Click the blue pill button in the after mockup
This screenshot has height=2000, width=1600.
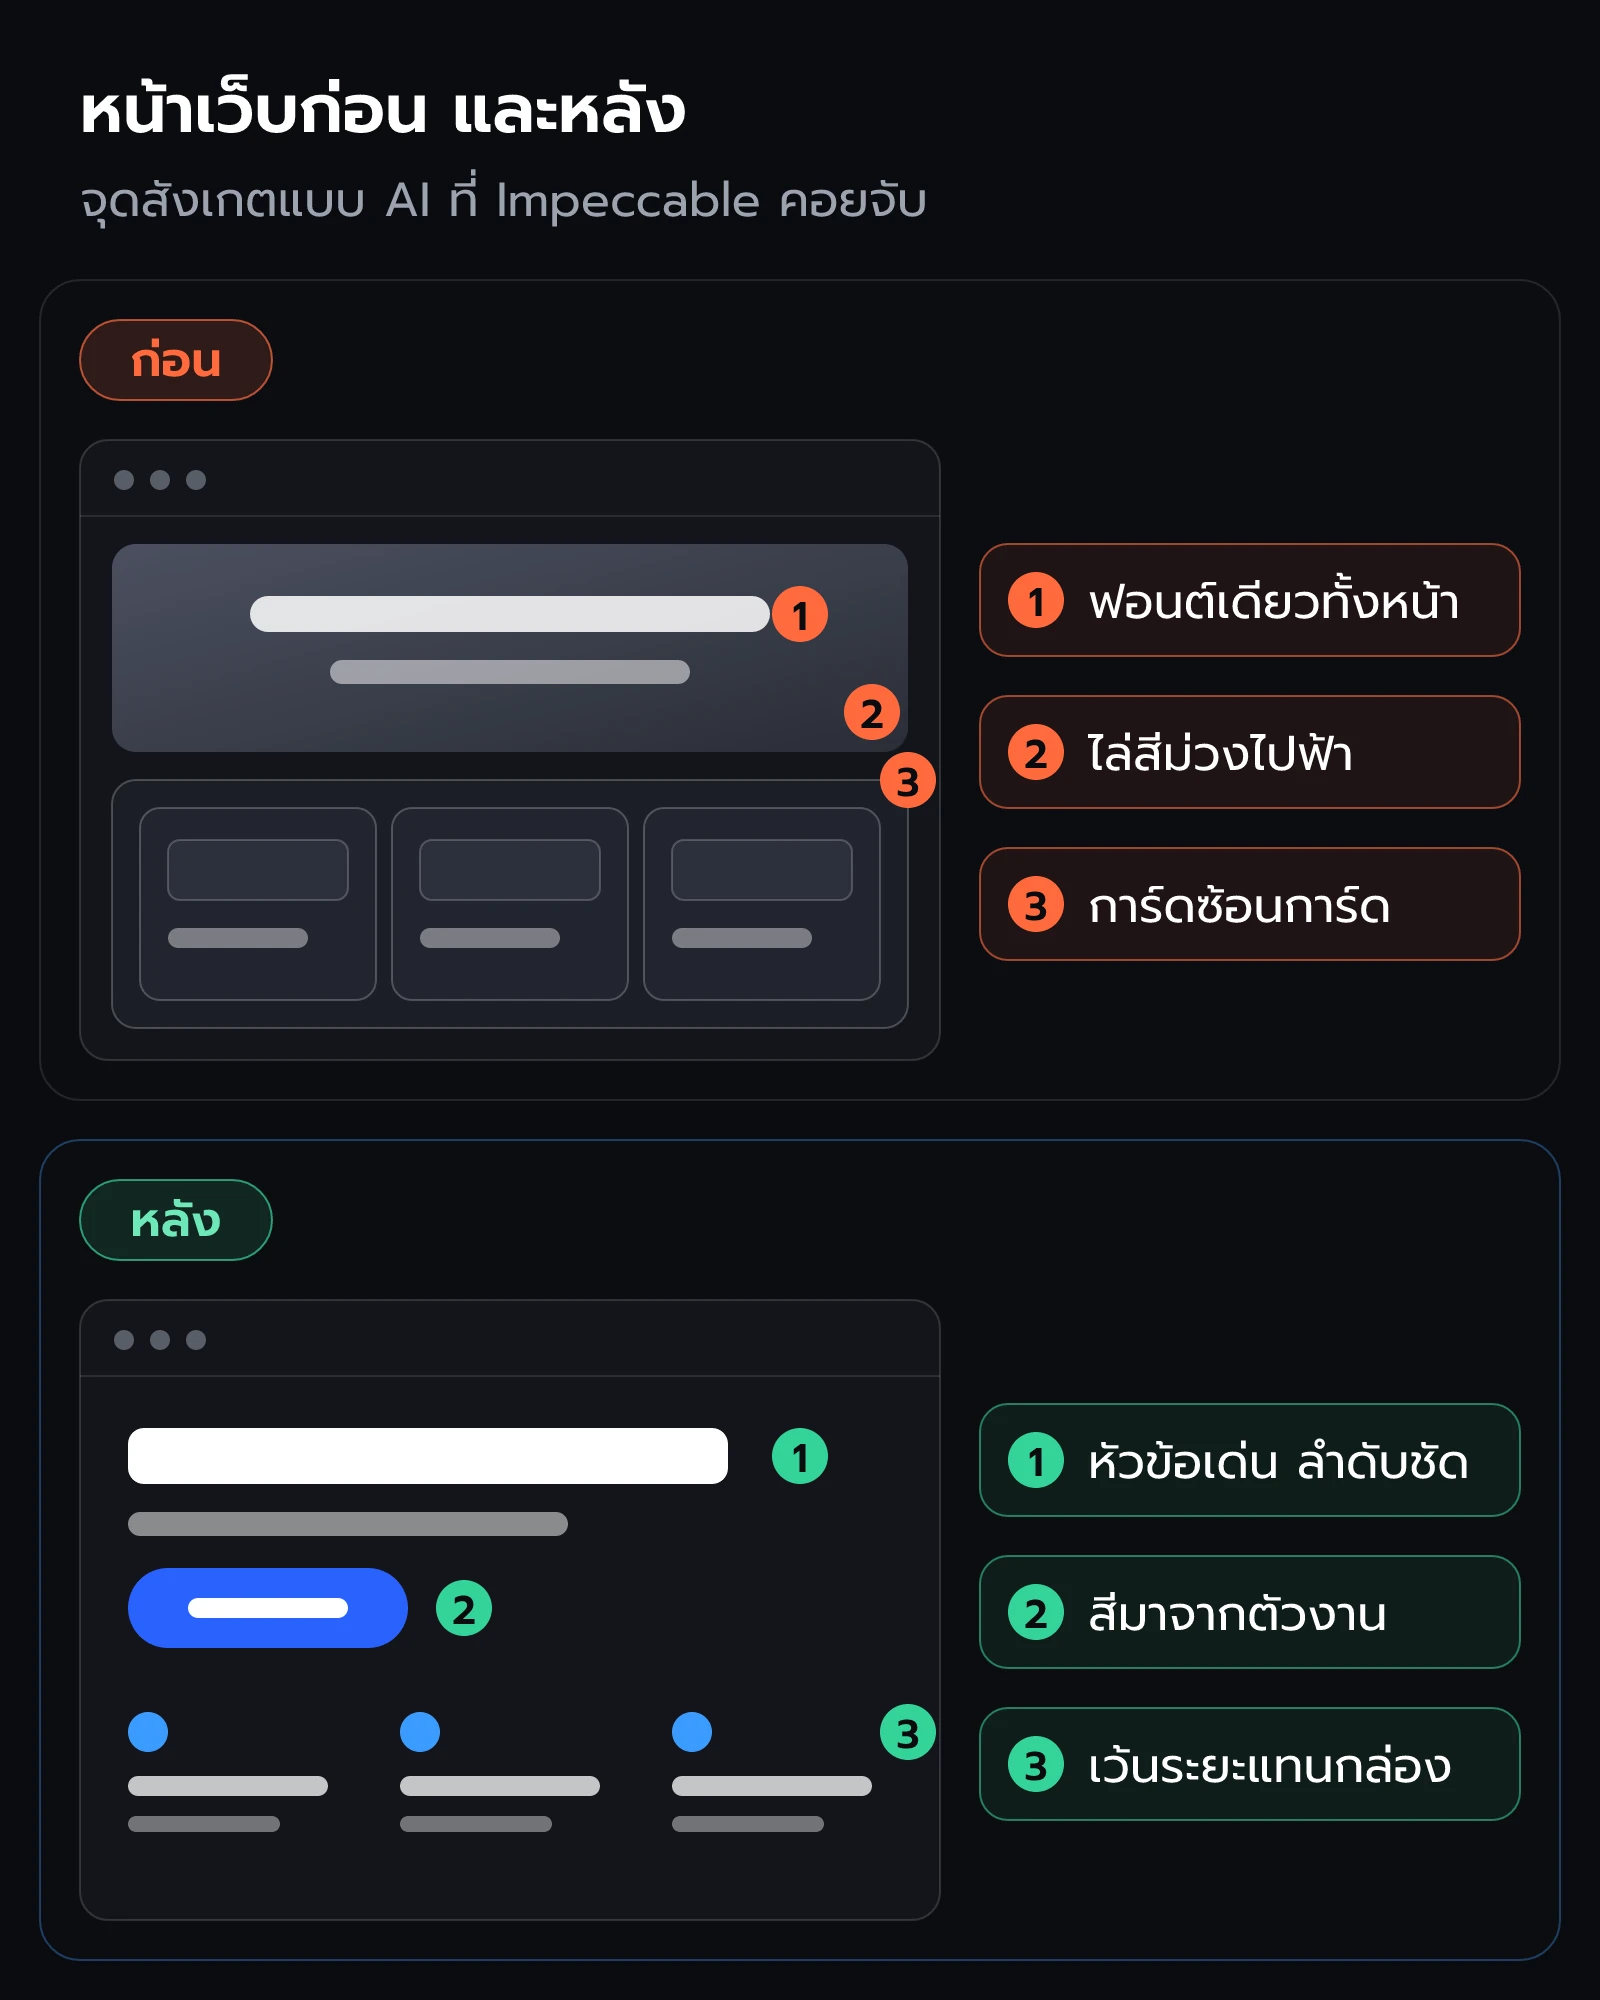[x=268, y=1608]
